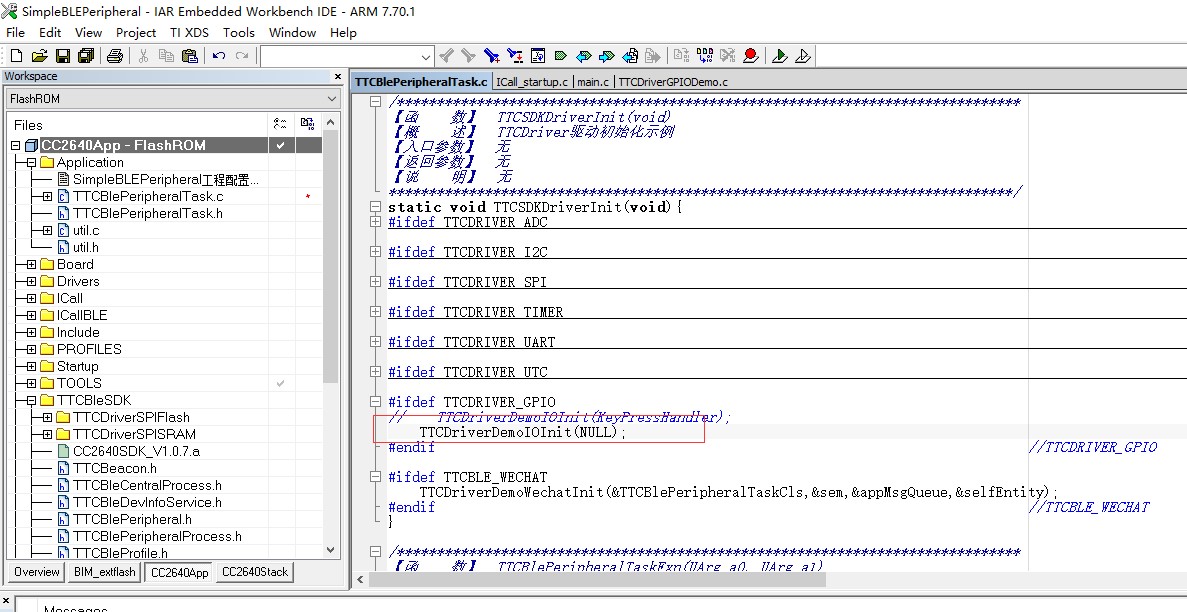Open the File menu
Viewport: 1187px width, 612px height.
pos(15,33)
